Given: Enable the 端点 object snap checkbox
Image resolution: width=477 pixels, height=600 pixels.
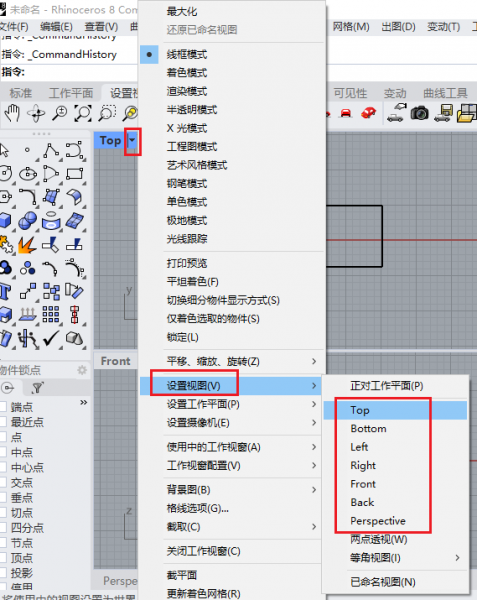Looking at the screenshot, I should [3, 407].
